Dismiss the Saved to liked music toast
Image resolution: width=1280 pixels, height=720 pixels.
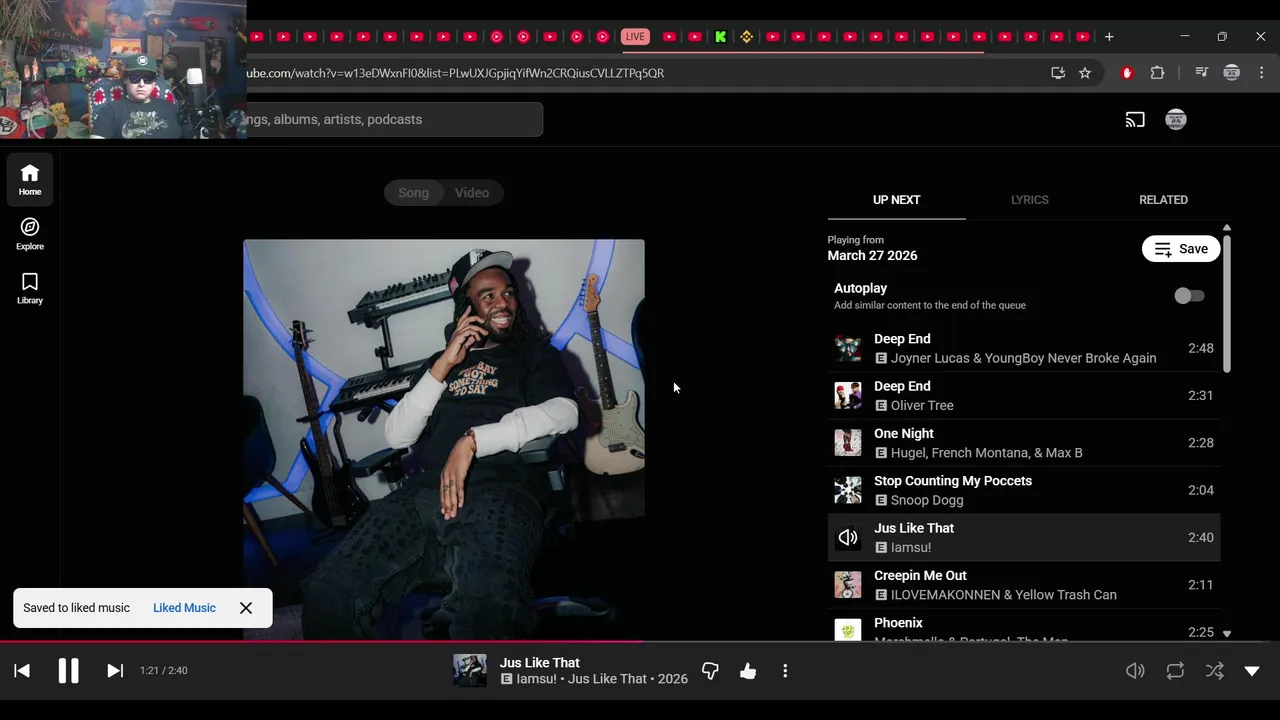[x=246, y=608]
